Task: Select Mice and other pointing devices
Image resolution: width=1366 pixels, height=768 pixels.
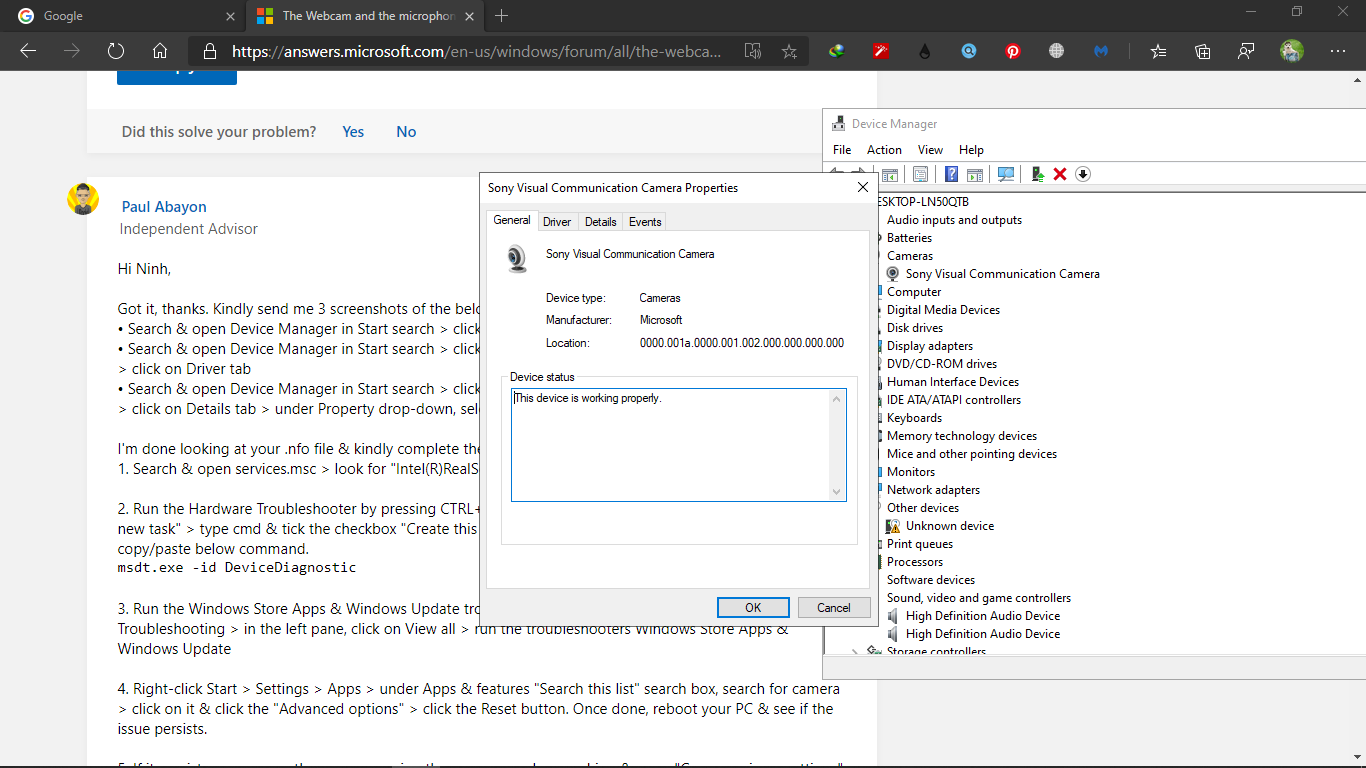Action: tap(972, 454)
